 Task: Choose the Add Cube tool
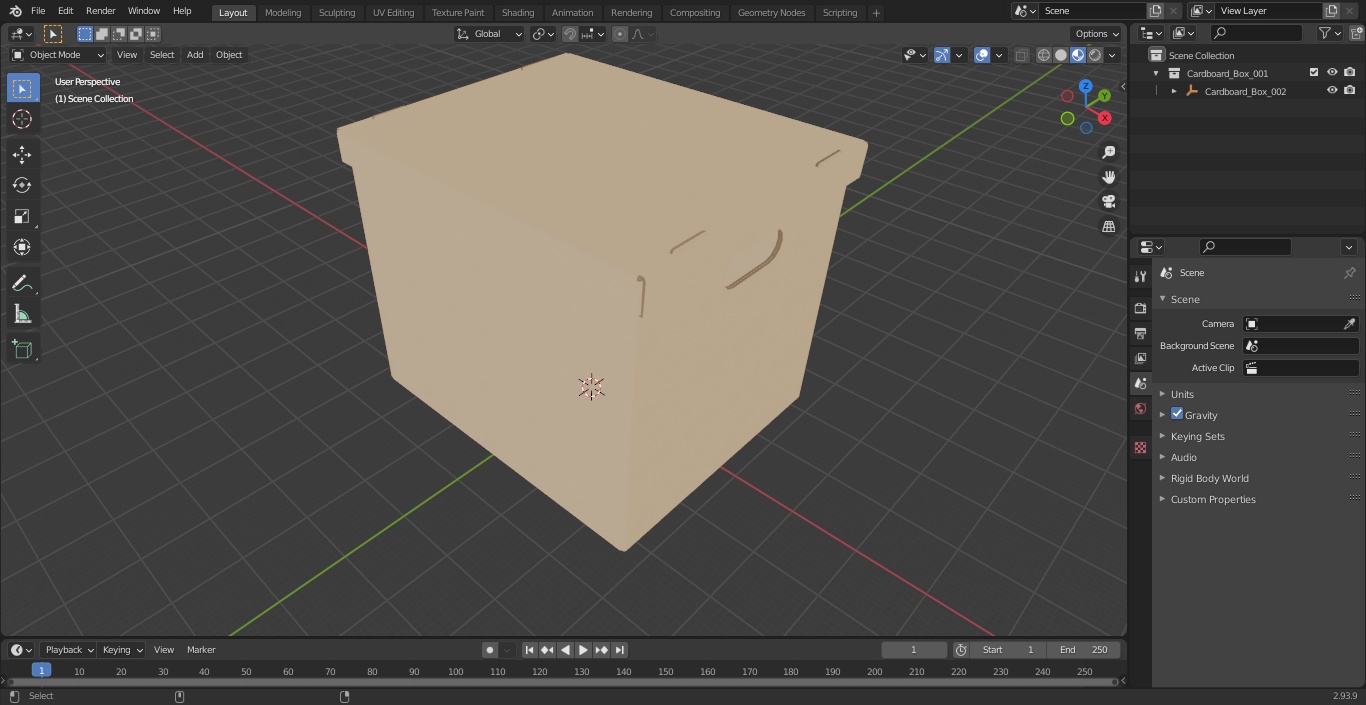point(22,349)
